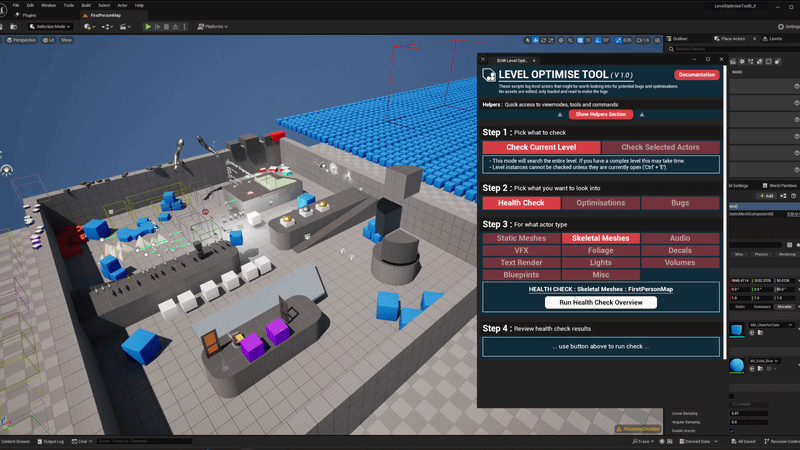Open the Tools menu
Viewport: 800px width, 450px height.
(68, 5)
